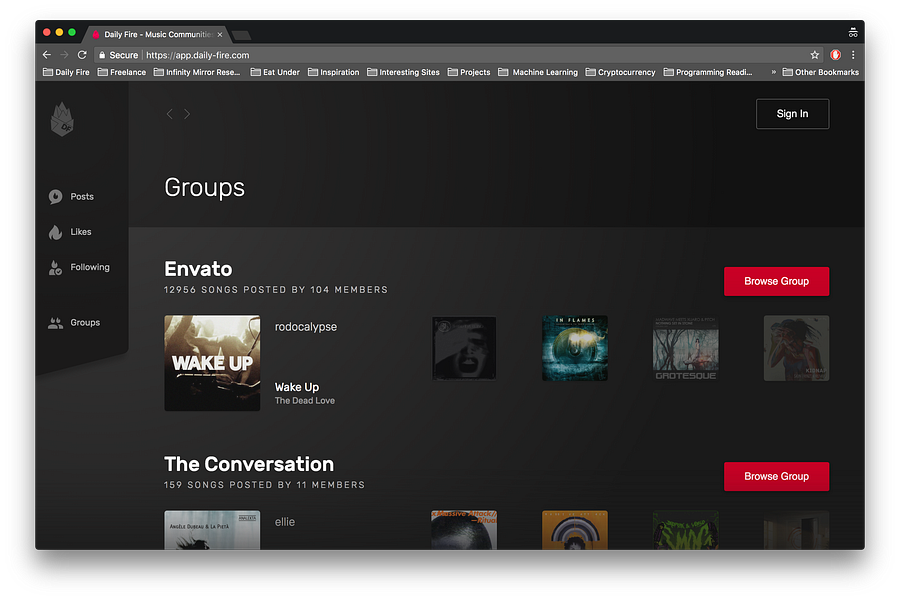900x600 pixels.
Task: Open Freelance bookmark folder
Action: click(122, 72)
